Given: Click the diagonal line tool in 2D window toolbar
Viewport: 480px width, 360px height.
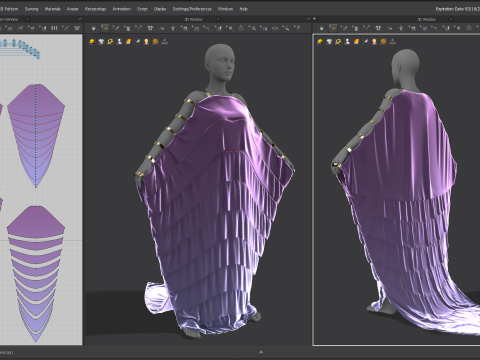Looking at the screenshot, I should tap(66, 28).
